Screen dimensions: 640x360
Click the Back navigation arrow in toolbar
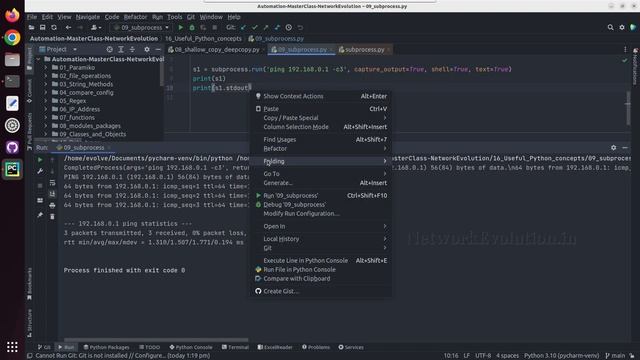pyautogui.click(x=68, y=27)
